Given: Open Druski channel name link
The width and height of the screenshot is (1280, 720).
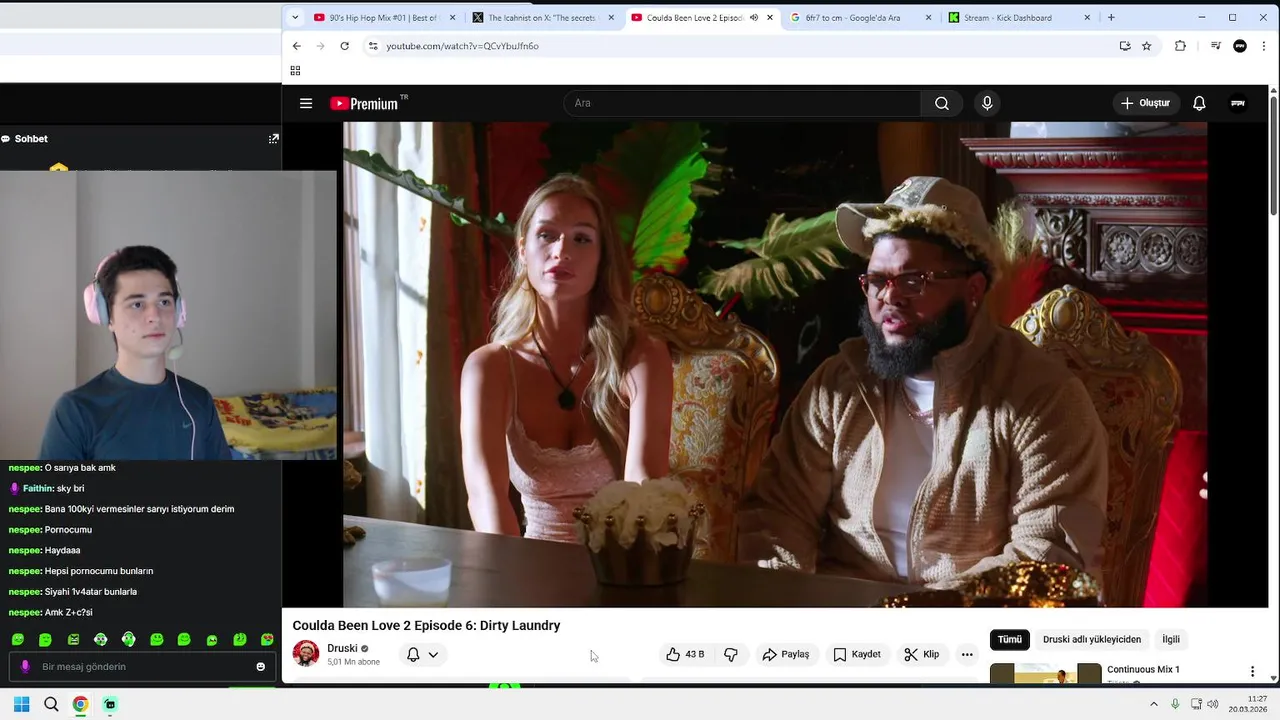Looking at the screenshot, I should (x=342, y=648).
